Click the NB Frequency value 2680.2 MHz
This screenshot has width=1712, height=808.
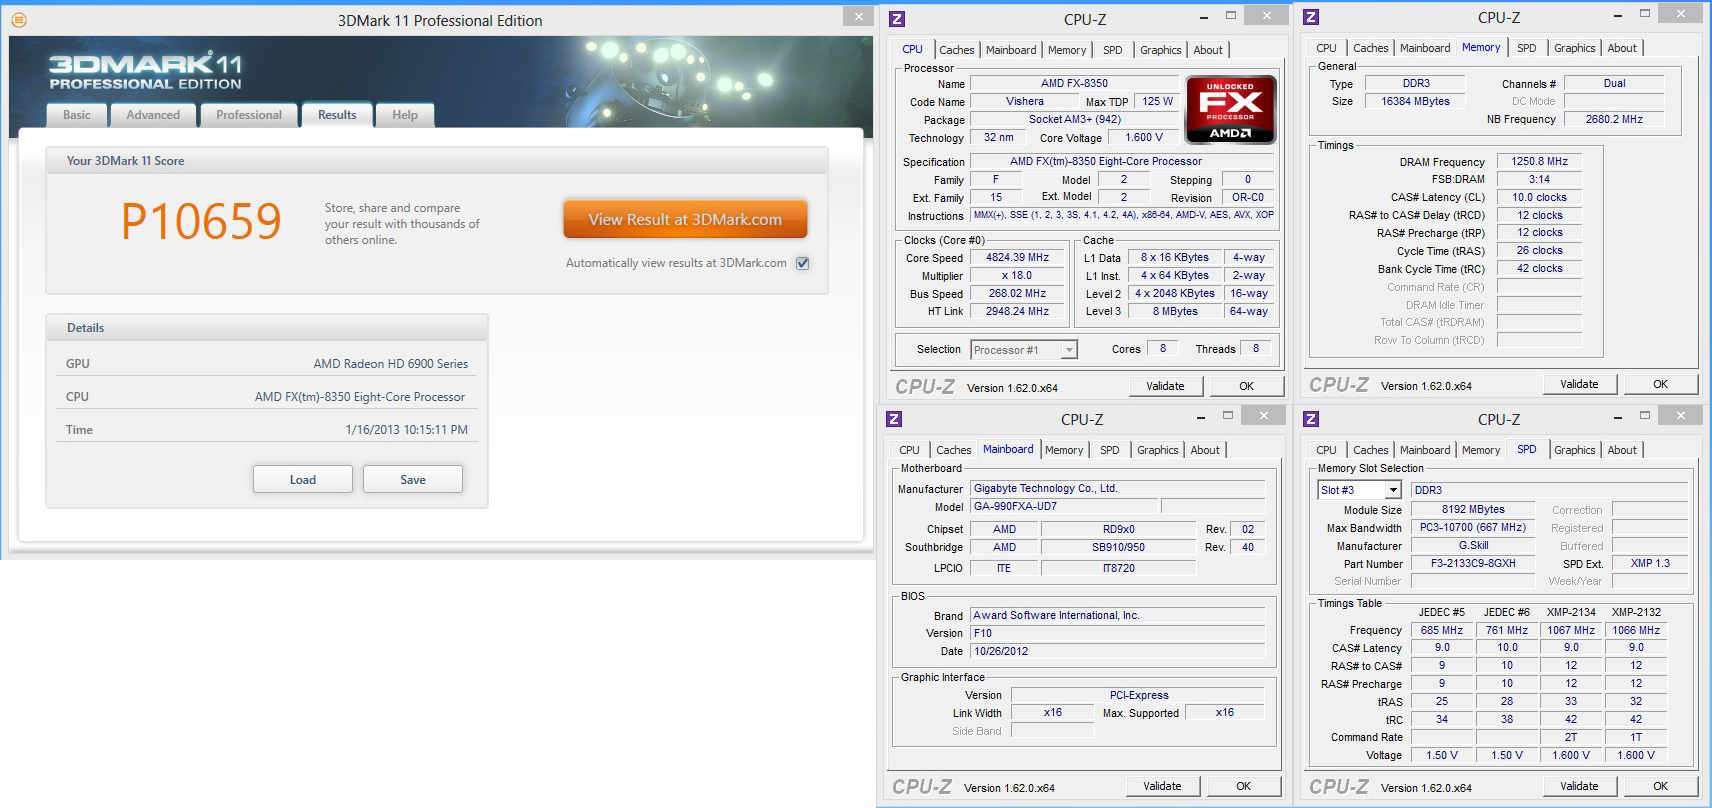(1614, 119)
